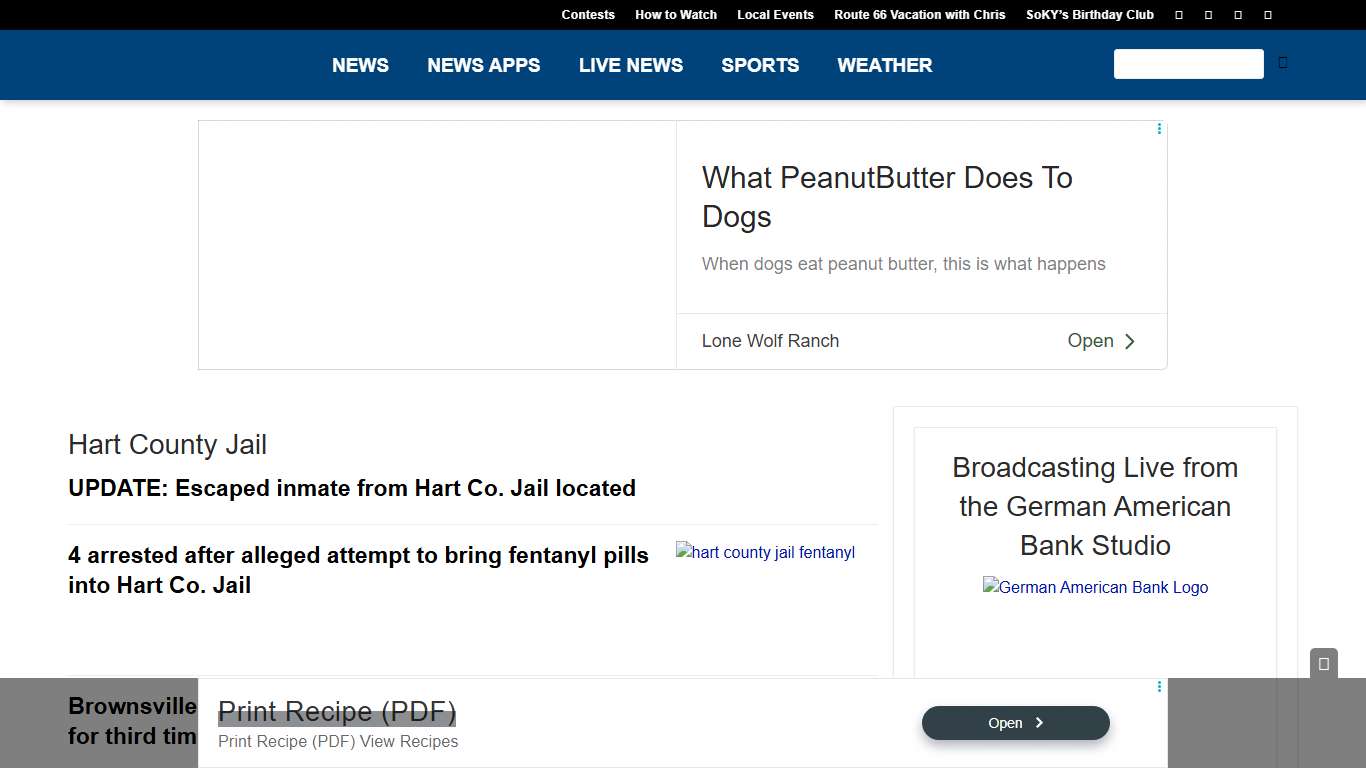1366x768 pixels.
Task: Open the Route 66 Vacation with Chris link
Action: pos(920,15)
